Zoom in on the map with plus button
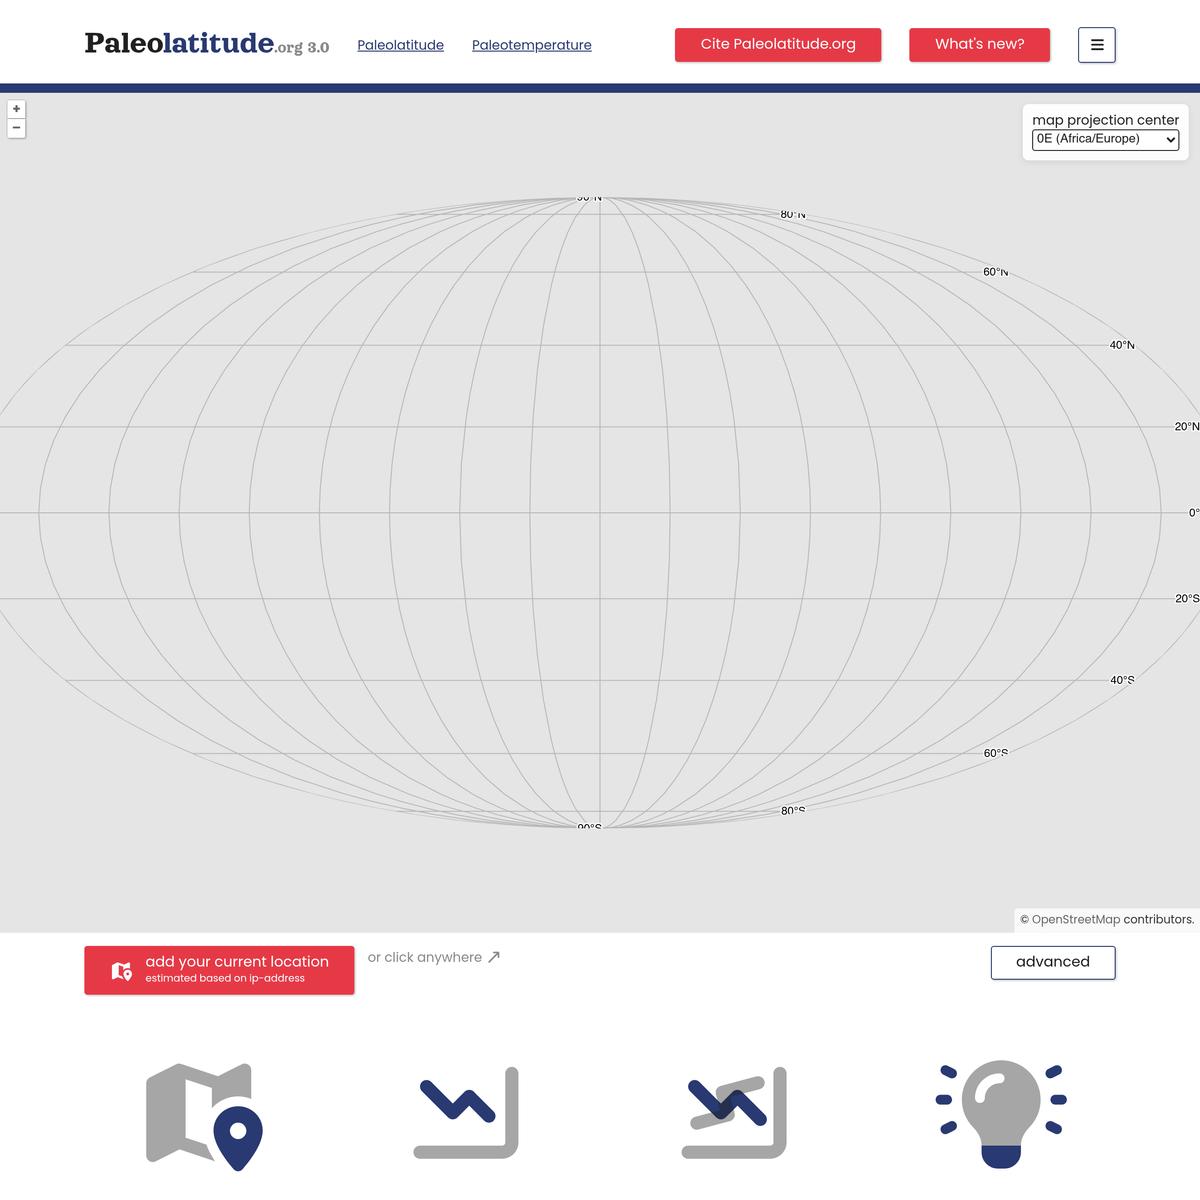 [x=16, y=109]
